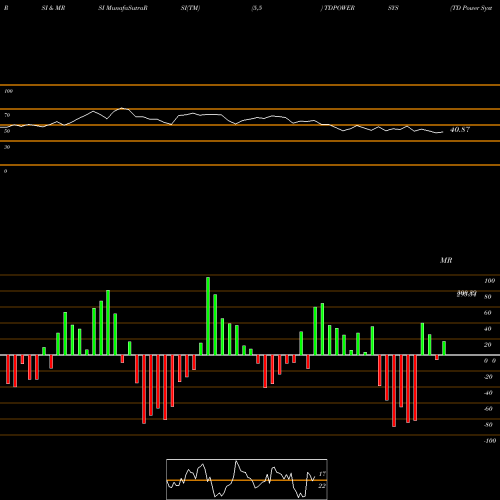Open the mini RSI overview thumbnail chart

247,479
